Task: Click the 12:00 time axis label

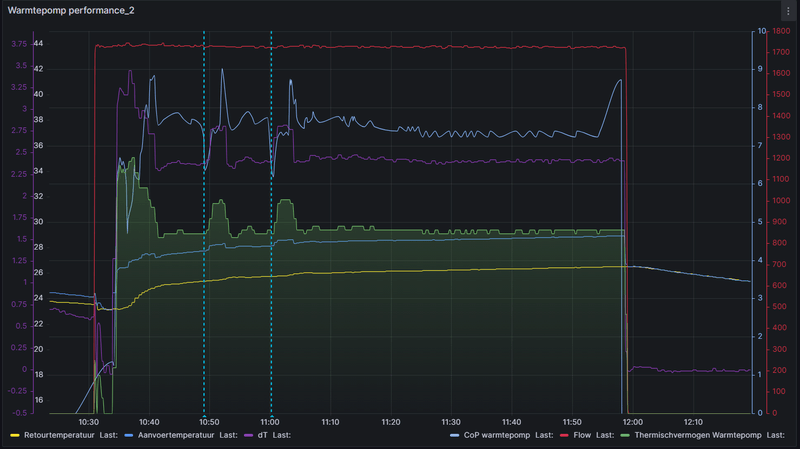Action: (632, 422)
